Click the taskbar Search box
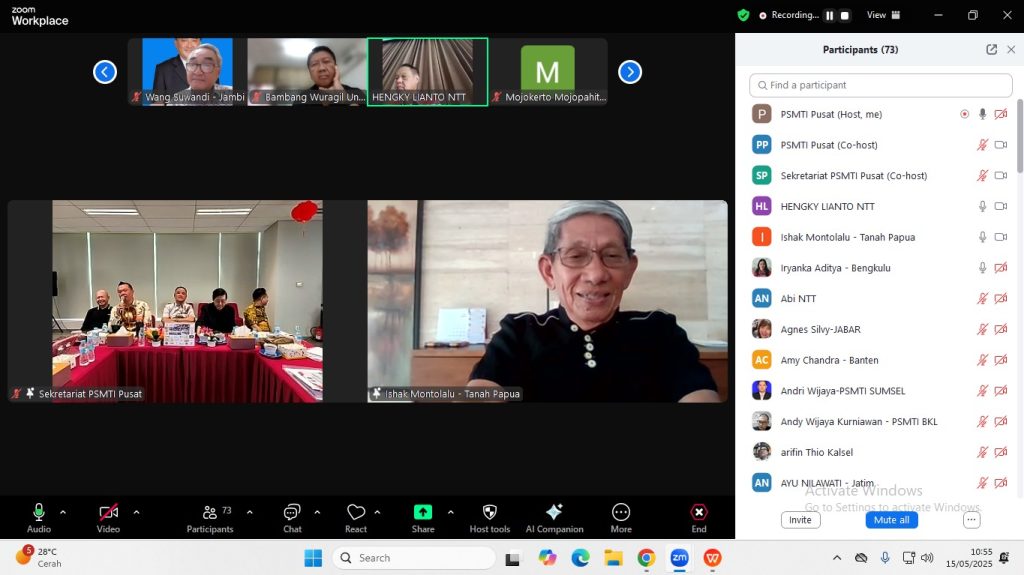This screenshot has height=575, width=1024. coord(413,558)
